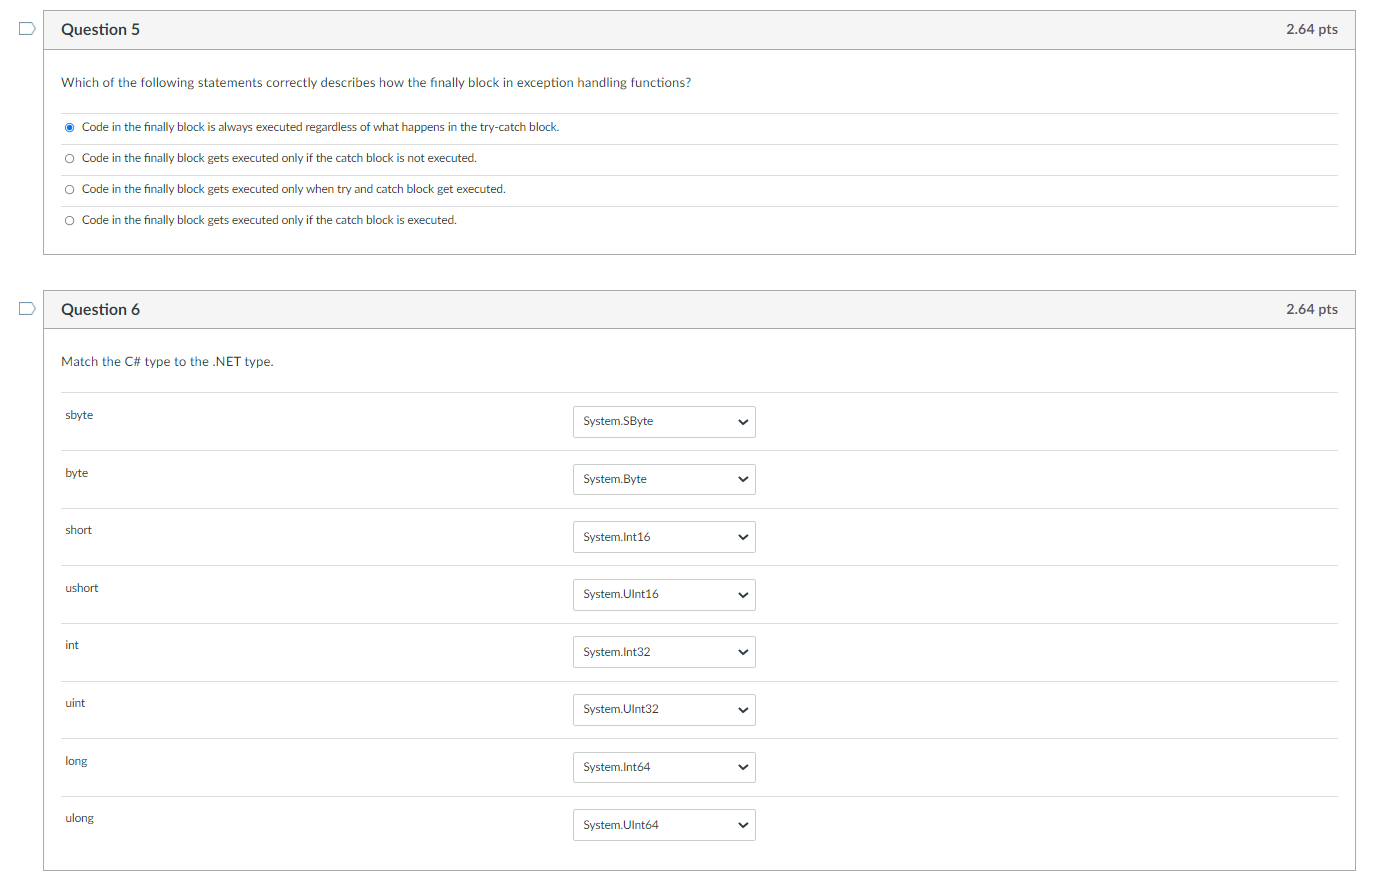Select 'try and catch block get executed' option
Image resolution: width=1389 pixels, height=895 pixels.
point(69,189)
